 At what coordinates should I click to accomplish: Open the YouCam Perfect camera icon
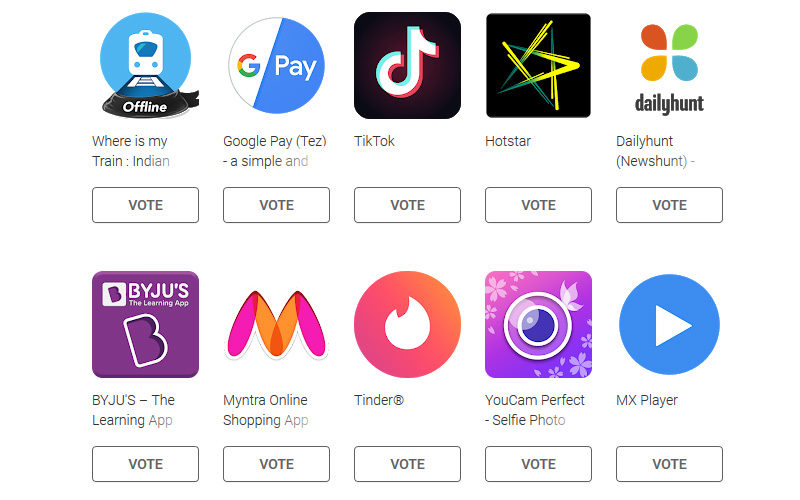coord(538,324)
